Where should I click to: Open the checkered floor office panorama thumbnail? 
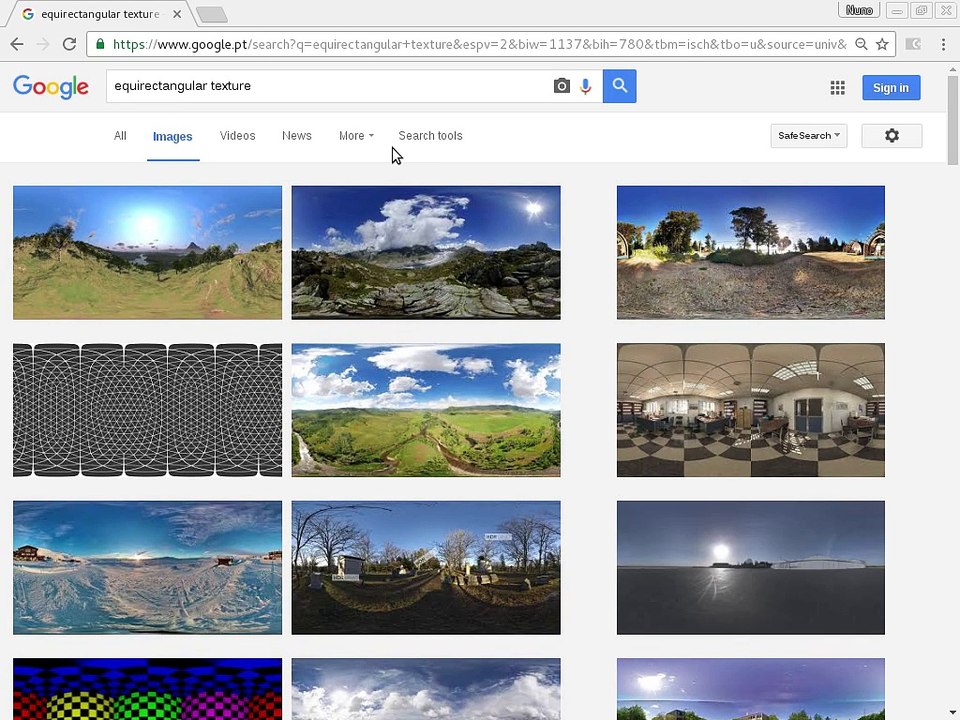click(x=751, y=410)
